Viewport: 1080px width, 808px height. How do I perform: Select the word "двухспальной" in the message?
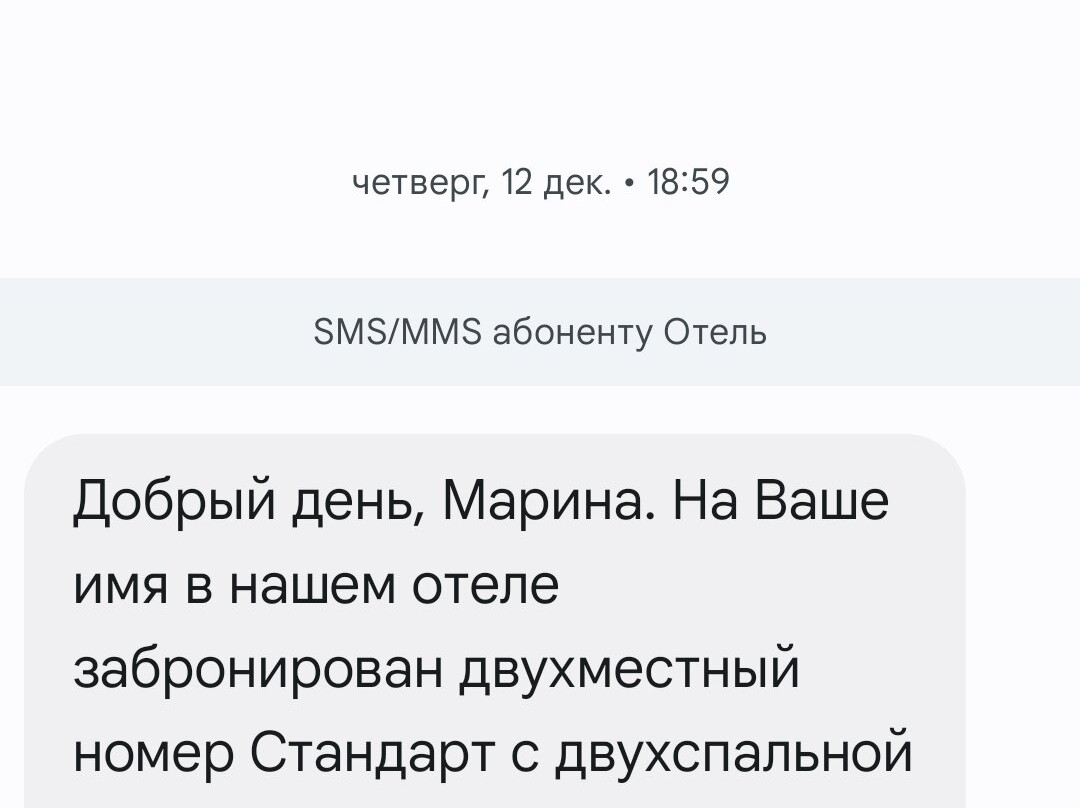(x=734, y=753)
